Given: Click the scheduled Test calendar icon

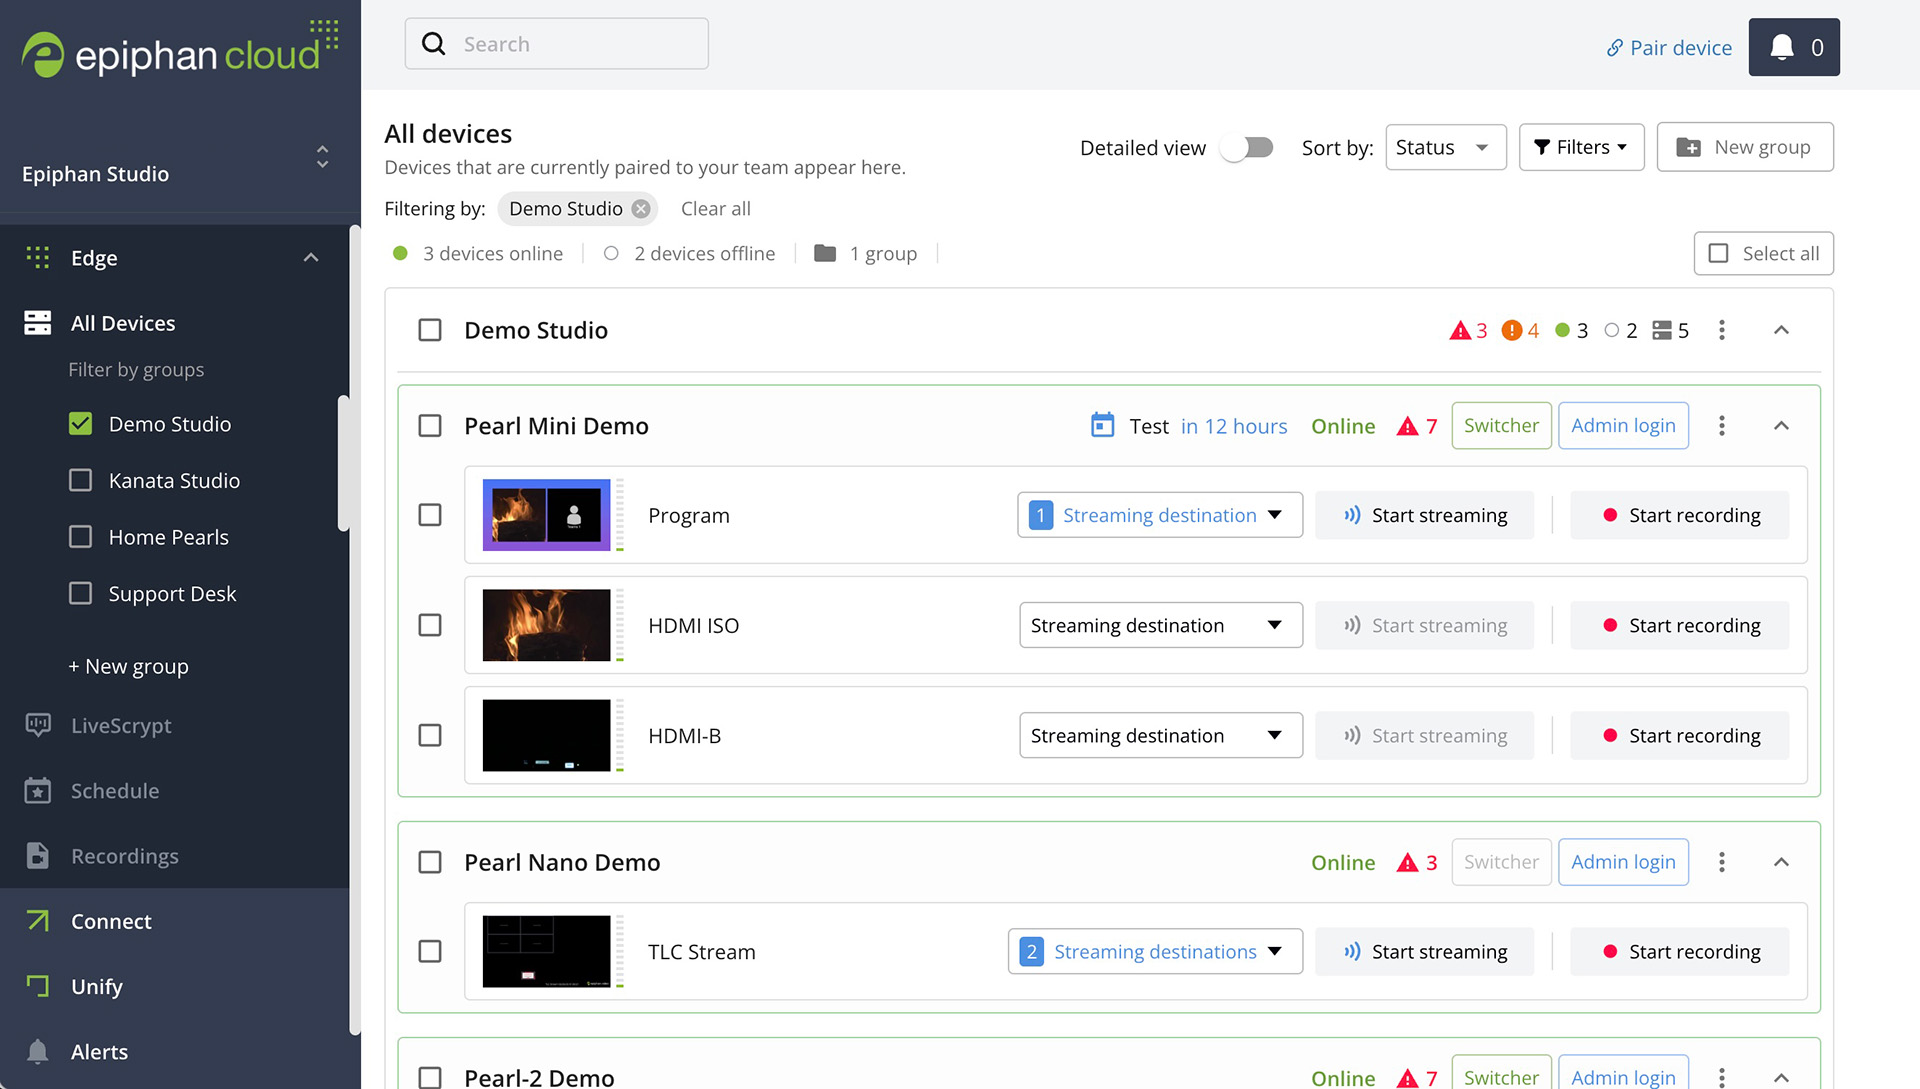Looking at the screenshot, I should (1102, 426).
